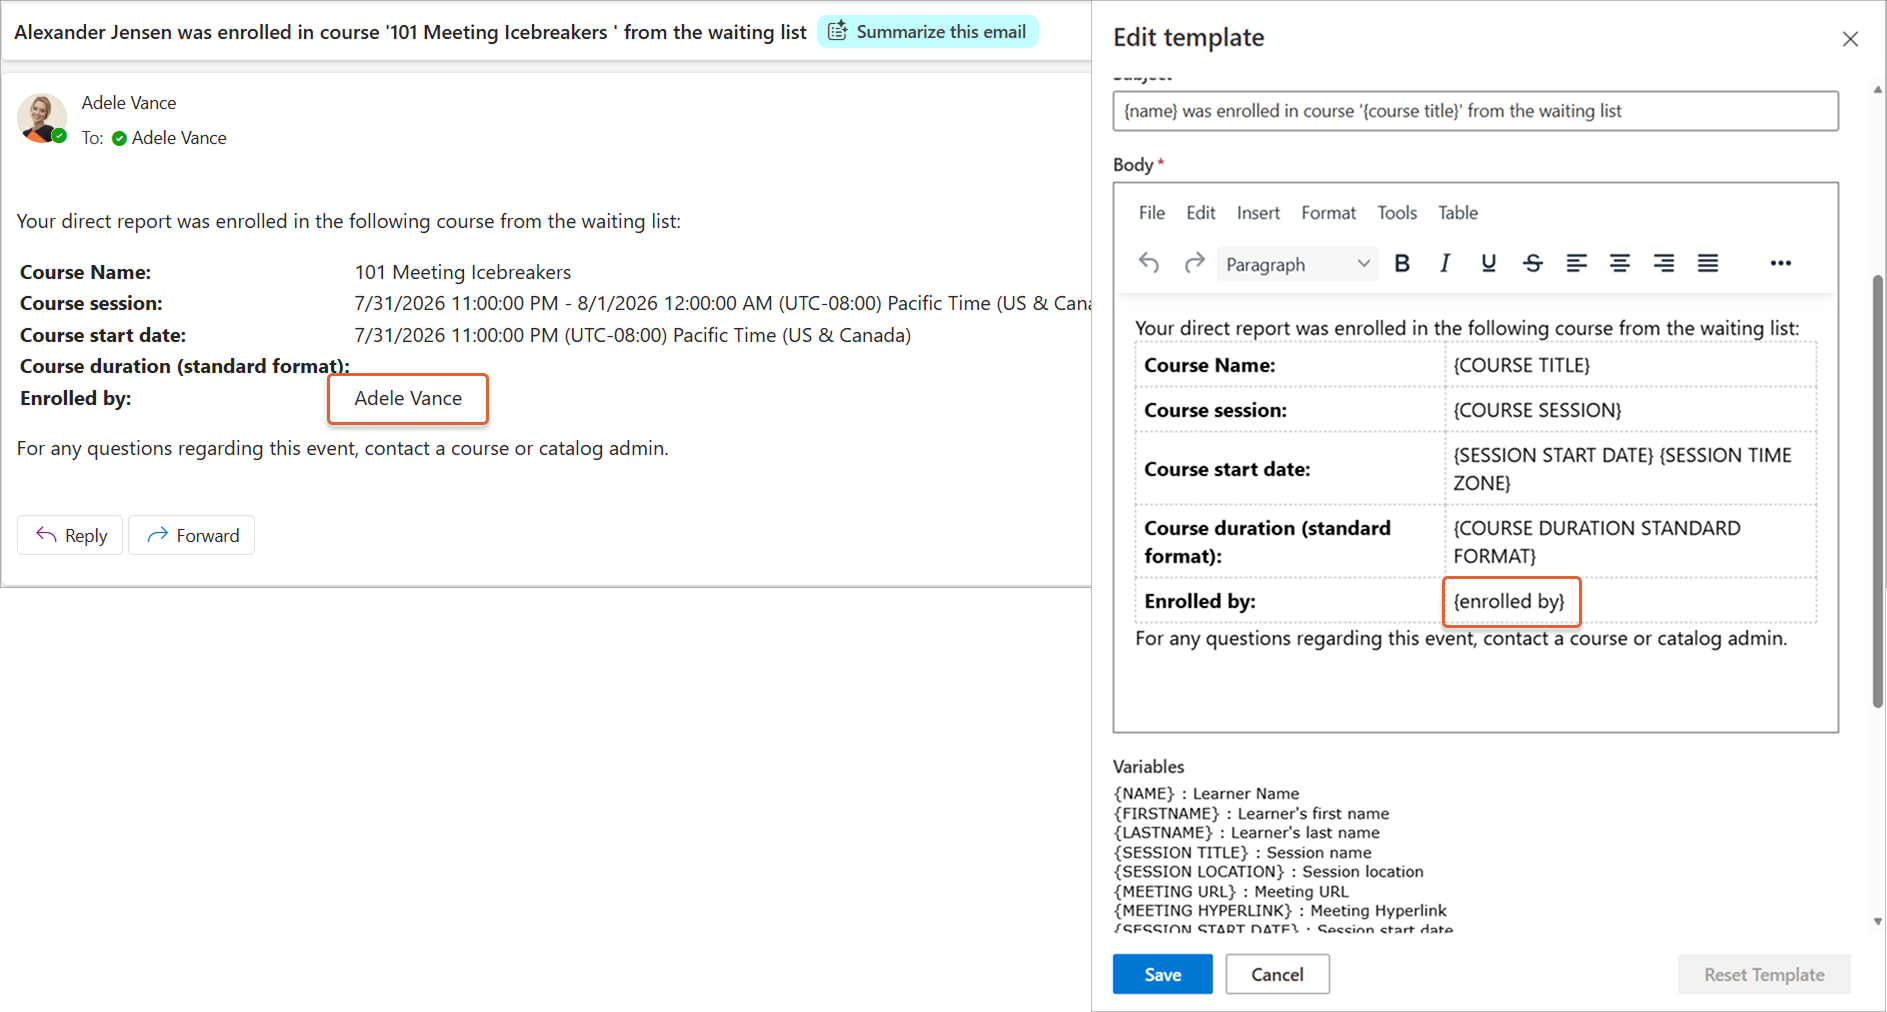The height and width of the screenshot is (1012, 1887).
Task: Click {MEETING HYPERLINK} variable line
Action: pyautogui.click(x=1280, y=911)
